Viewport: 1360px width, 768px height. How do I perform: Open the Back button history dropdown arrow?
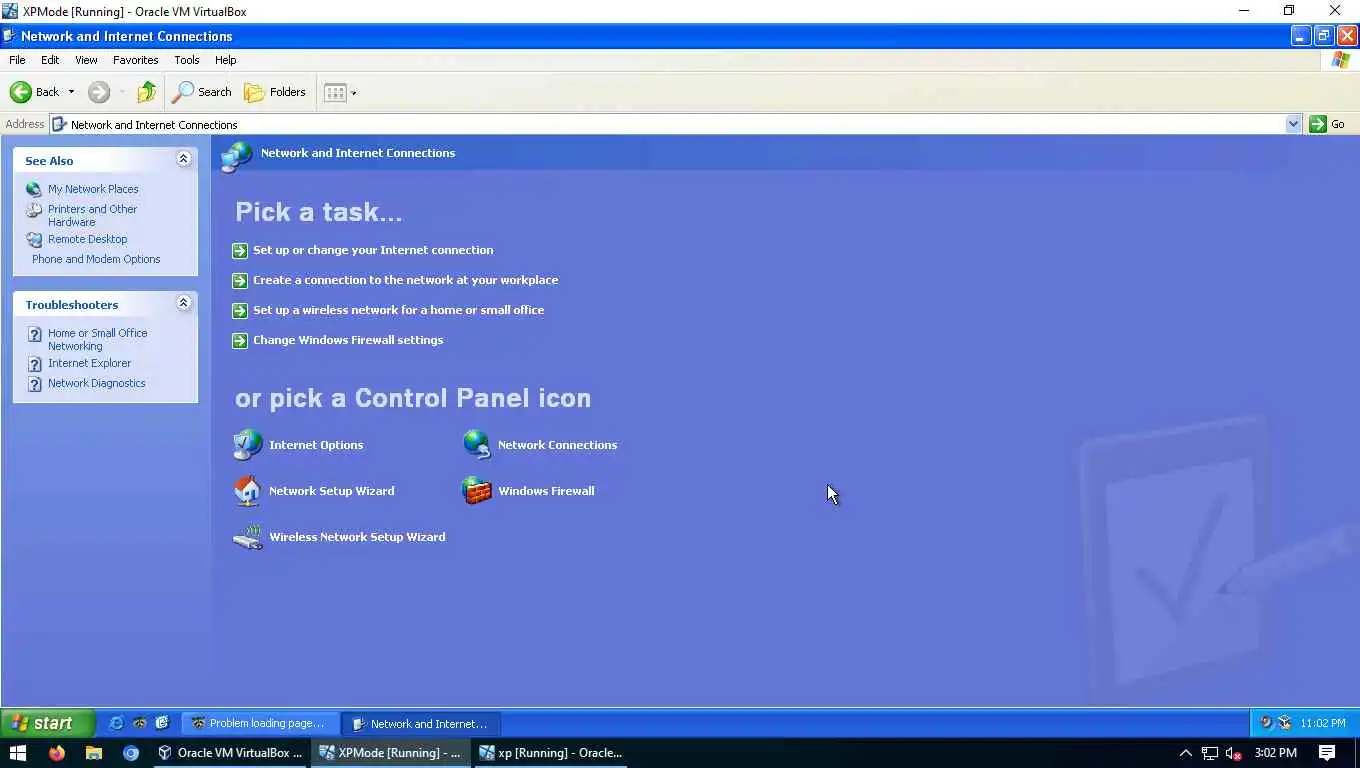[71, 92]
